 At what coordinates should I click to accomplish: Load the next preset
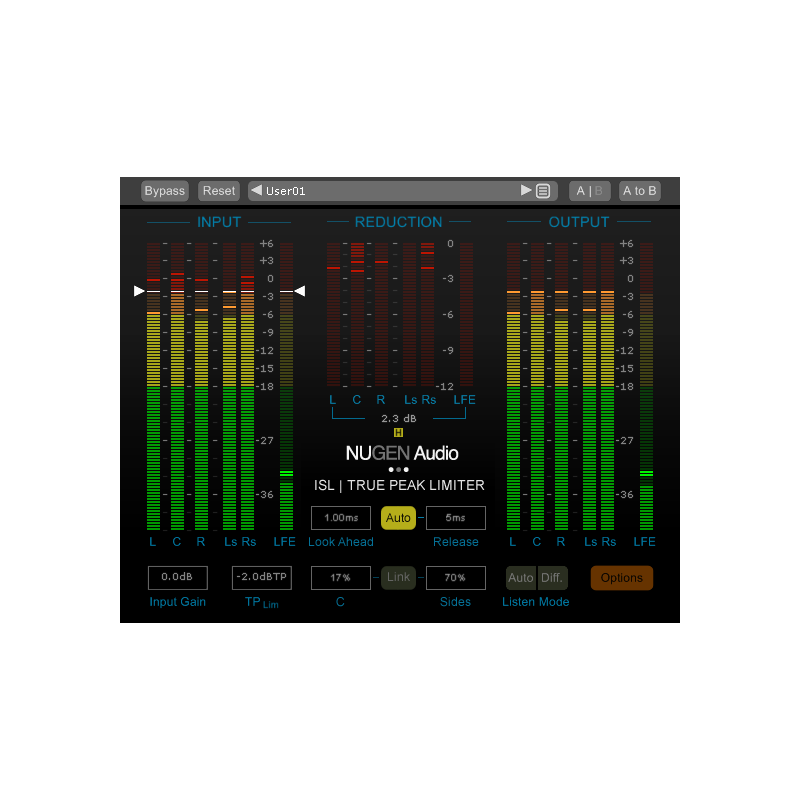pyautogui.click(x=526, y=191)
